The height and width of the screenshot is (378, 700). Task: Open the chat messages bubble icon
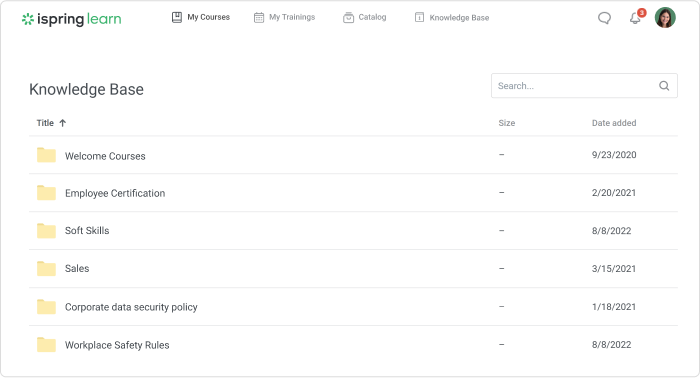[x=604, y=18]
